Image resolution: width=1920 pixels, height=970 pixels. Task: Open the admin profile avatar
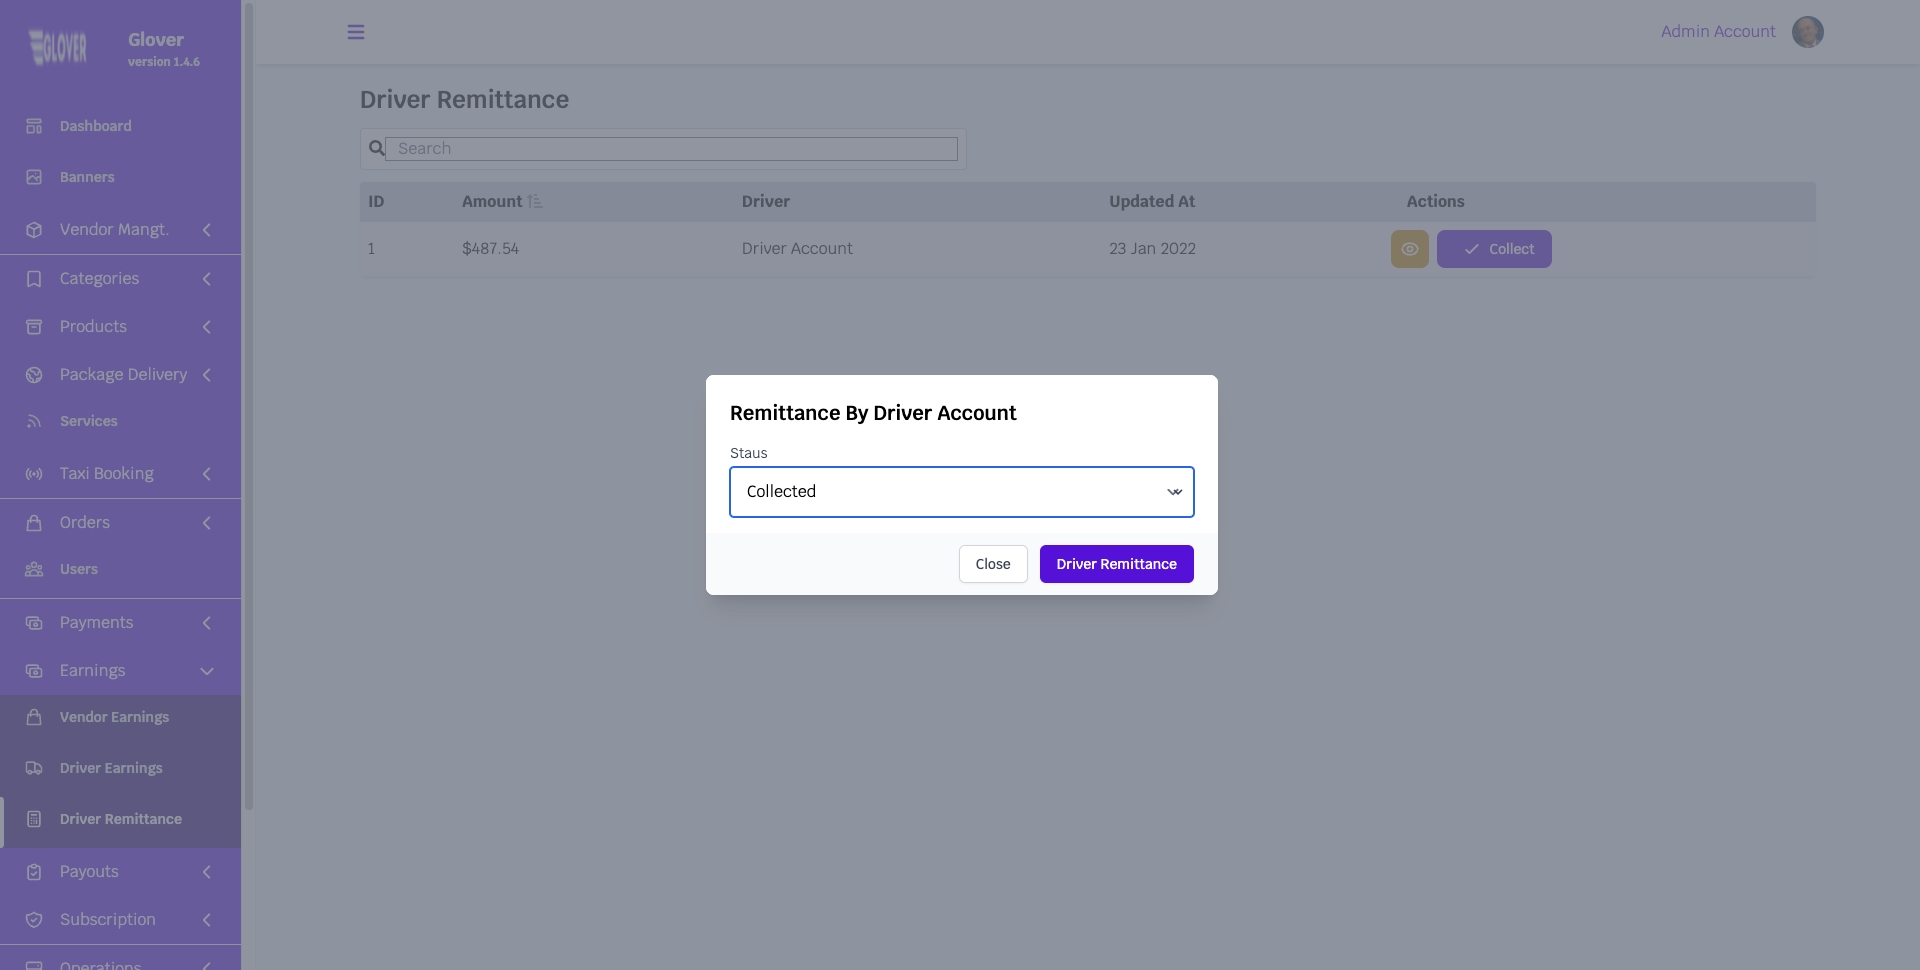click(1807, 32)
